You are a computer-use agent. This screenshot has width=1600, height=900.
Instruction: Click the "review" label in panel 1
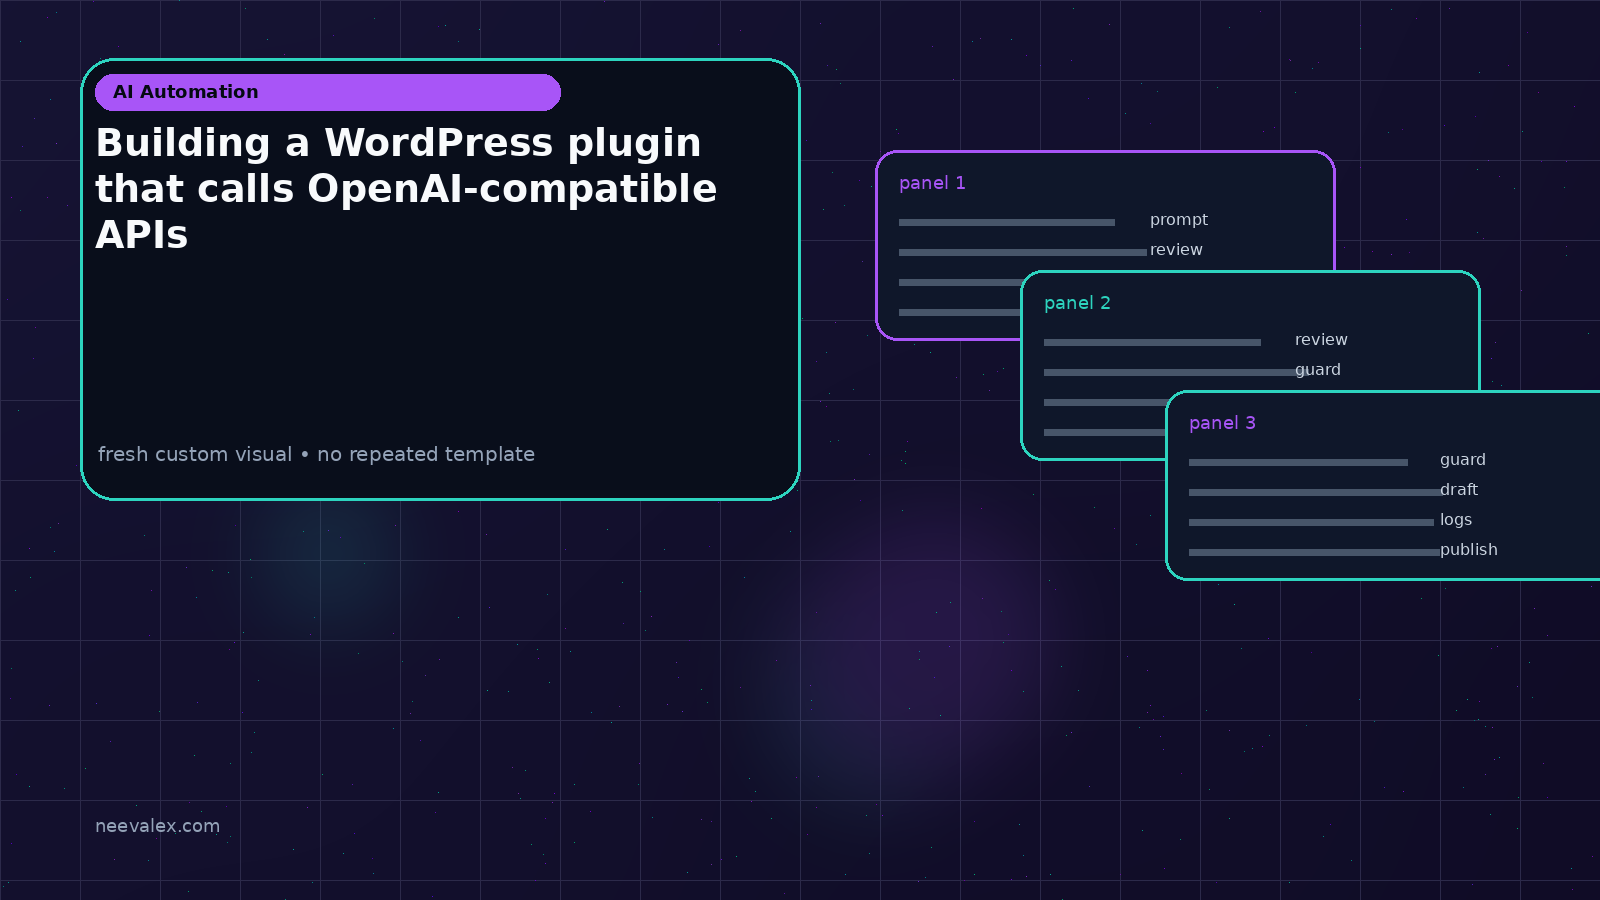pos(1176,250)
